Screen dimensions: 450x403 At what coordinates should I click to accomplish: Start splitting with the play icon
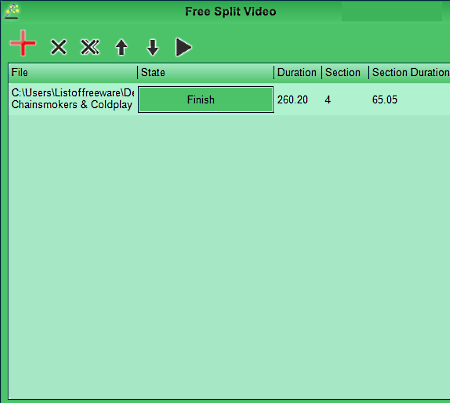click(184, 47)
